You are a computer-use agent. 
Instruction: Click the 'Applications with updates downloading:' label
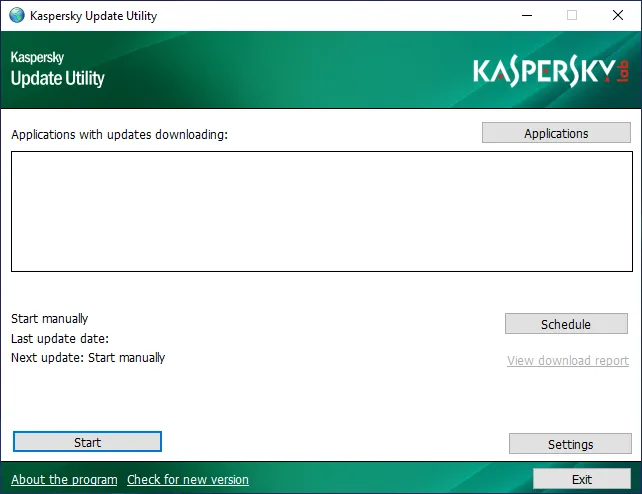(120, 135)
